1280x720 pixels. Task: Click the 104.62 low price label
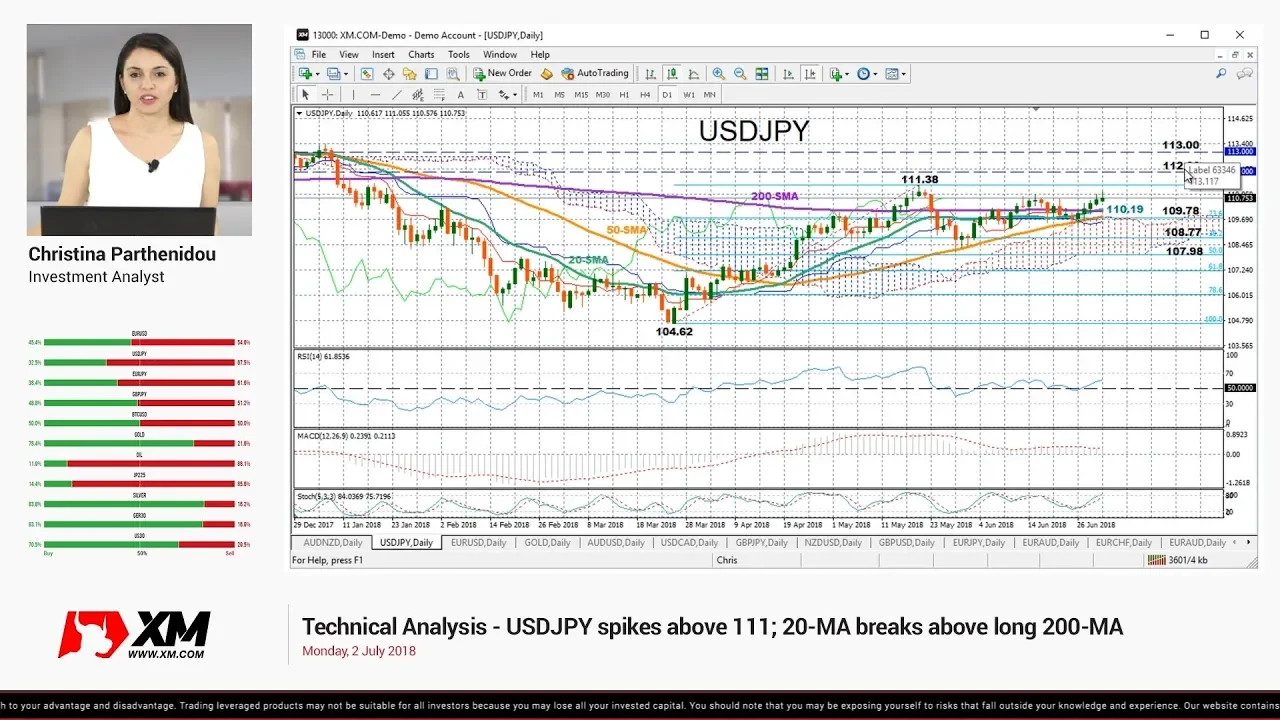click(x=674, y=331)
